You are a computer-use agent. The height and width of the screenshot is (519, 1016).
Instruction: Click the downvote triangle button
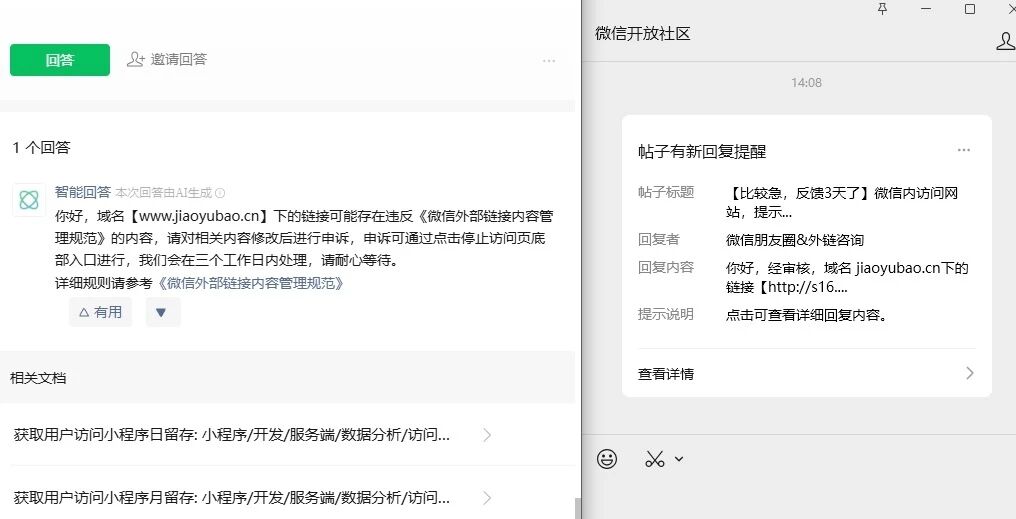click(163, 312)
